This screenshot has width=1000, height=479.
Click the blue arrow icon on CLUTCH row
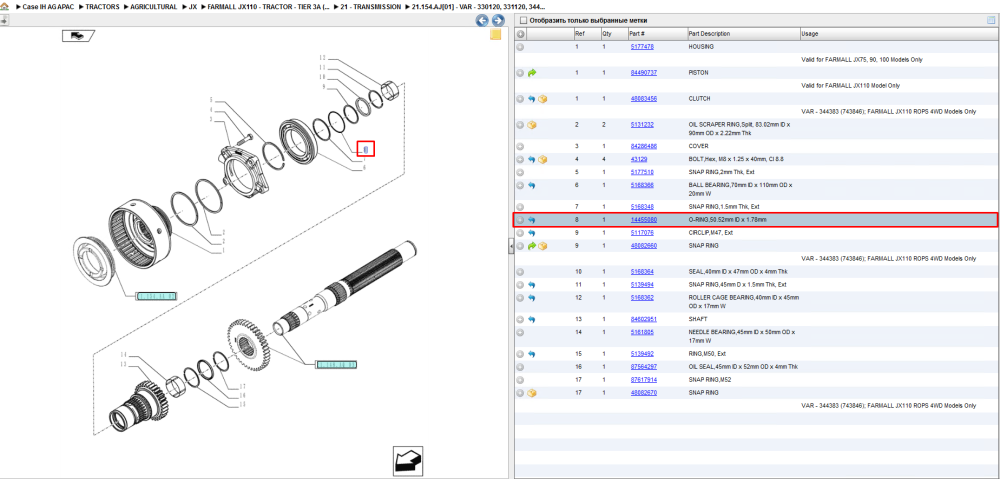pos(532,99)
